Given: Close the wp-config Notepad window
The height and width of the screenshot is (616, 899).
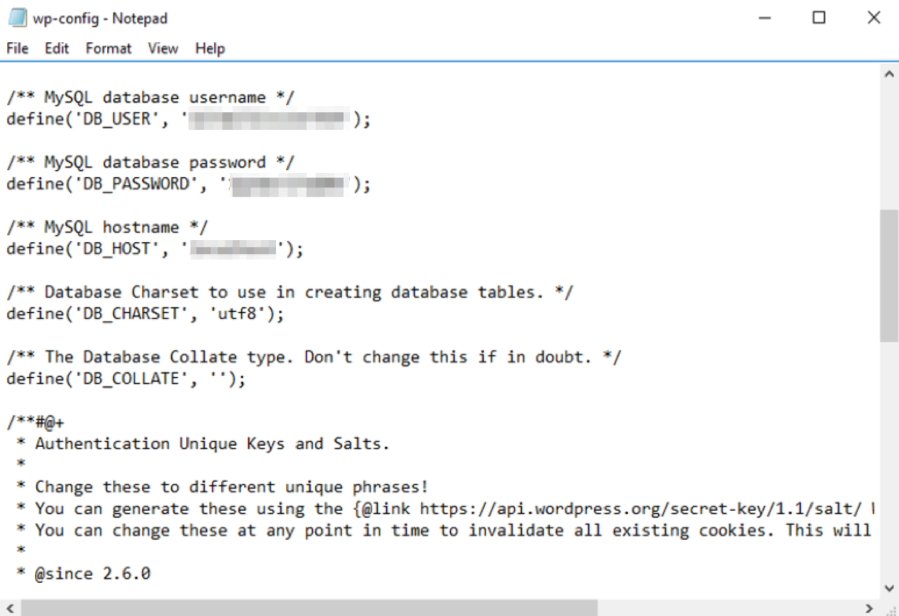Looking at the screenshot, I should 873,18.
